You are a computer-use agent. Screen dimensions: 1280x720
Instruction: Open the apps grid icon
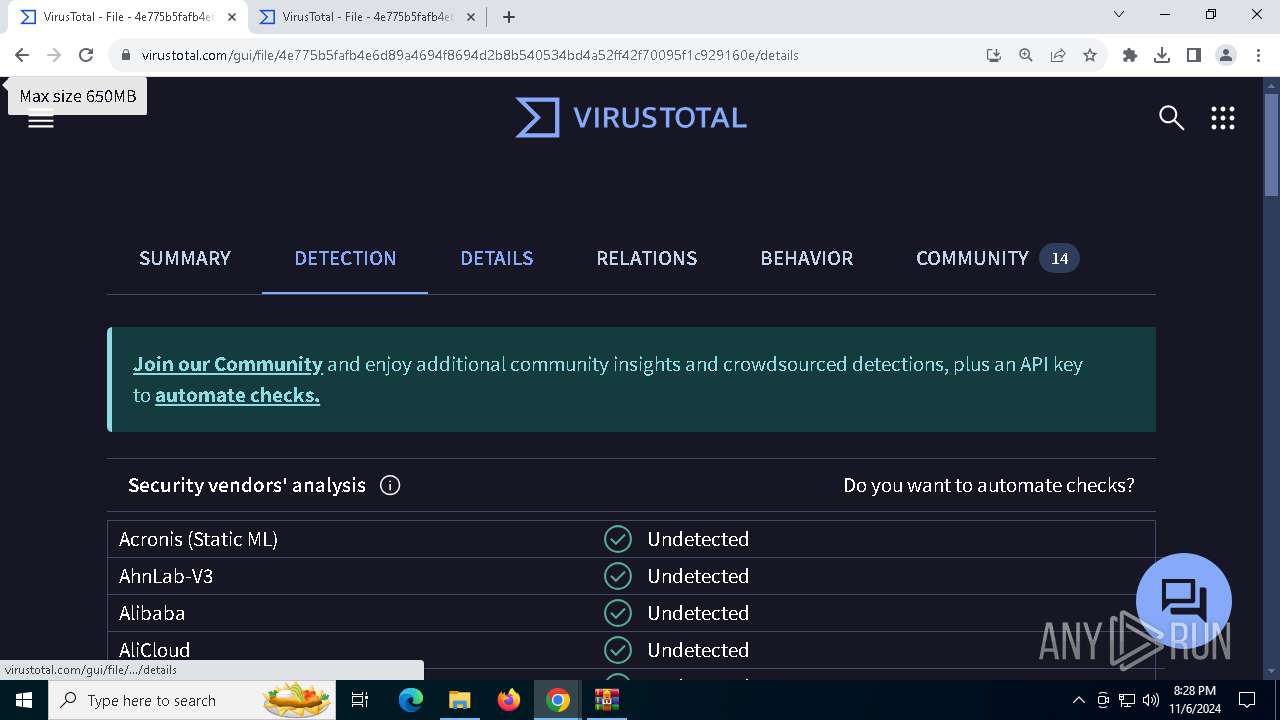[x=1222, y=118]
